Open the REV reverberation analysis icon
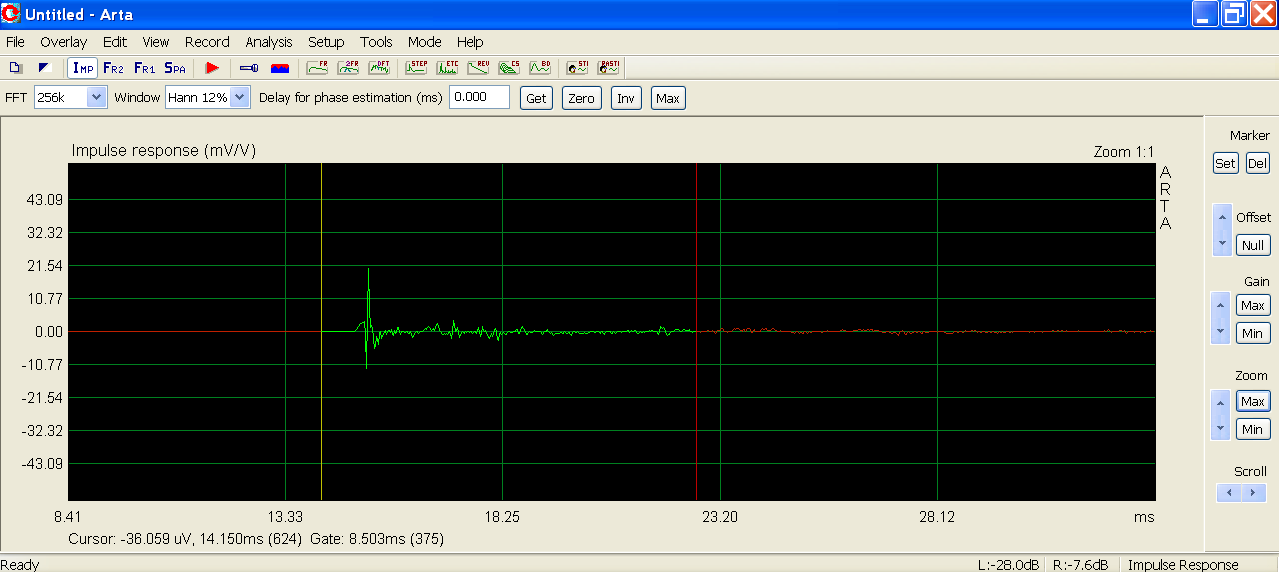Screen dimensions: 1279x572 (478, 68)
